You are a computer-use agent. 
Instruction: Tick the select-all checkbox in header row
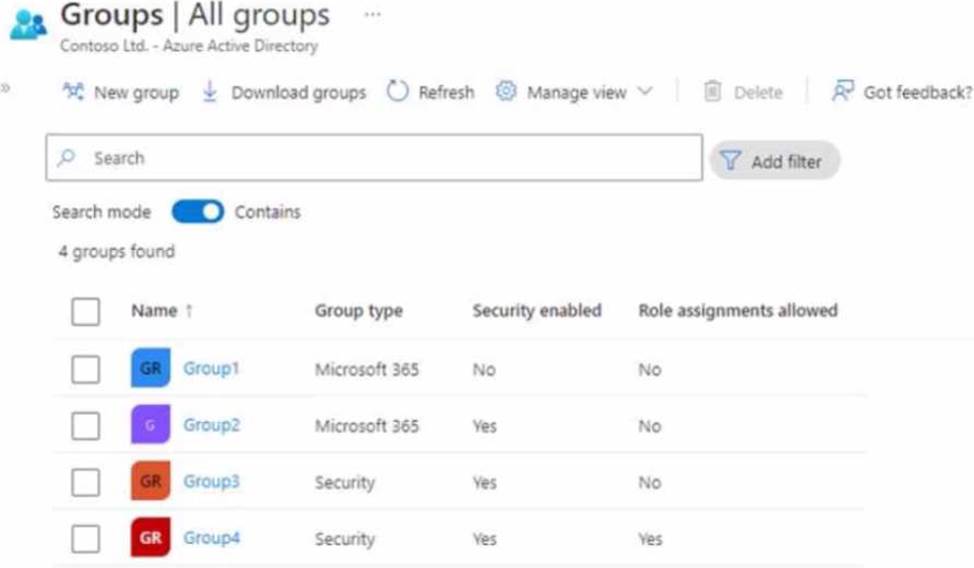click(x=86, y=311)
